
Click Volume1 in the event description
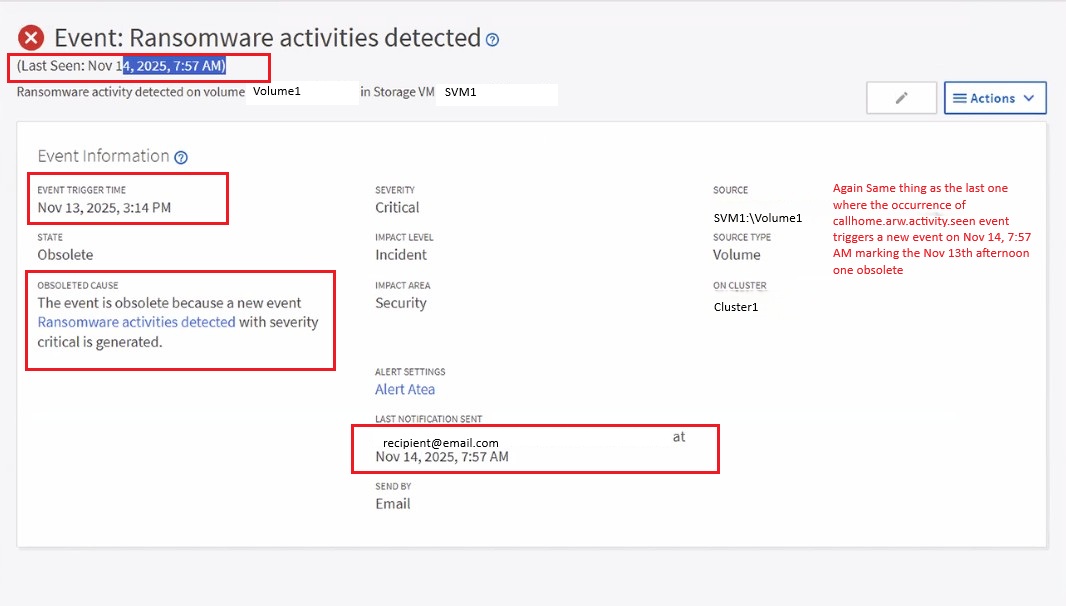[277, 91]
